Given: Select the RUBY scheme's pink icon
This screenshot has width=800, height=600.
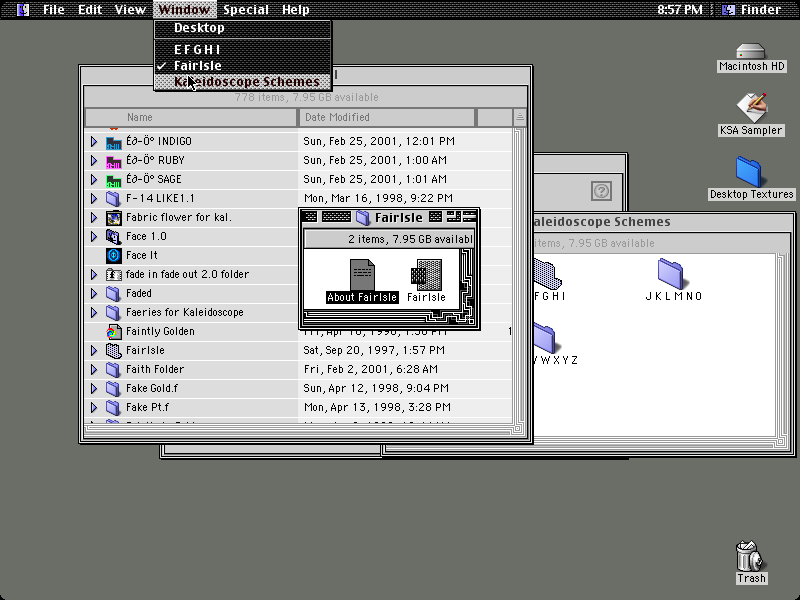Looking at the screenshot, I should click(x=113, y=160).
